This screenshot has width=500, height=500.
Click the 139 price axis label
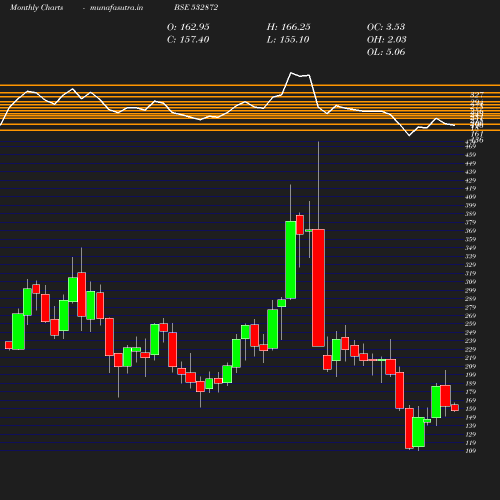(470, 426)
